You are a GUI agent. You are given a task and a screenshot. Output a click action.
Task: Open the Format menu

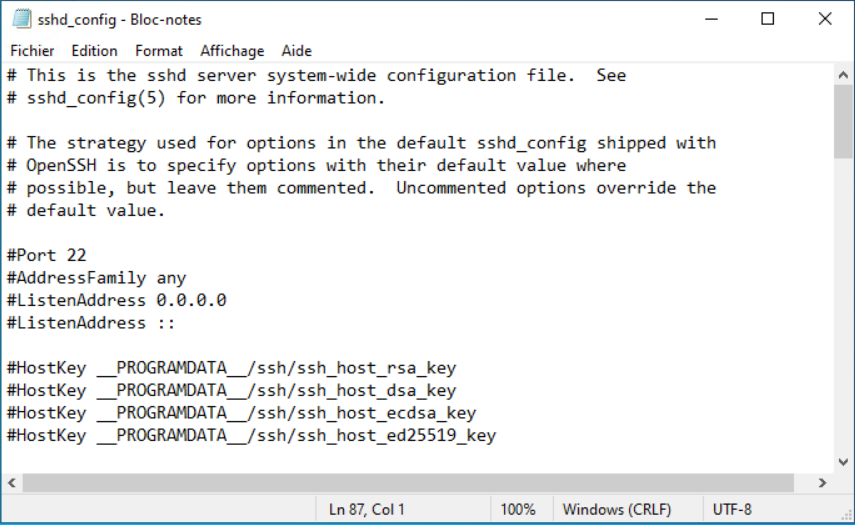point(159,50)
